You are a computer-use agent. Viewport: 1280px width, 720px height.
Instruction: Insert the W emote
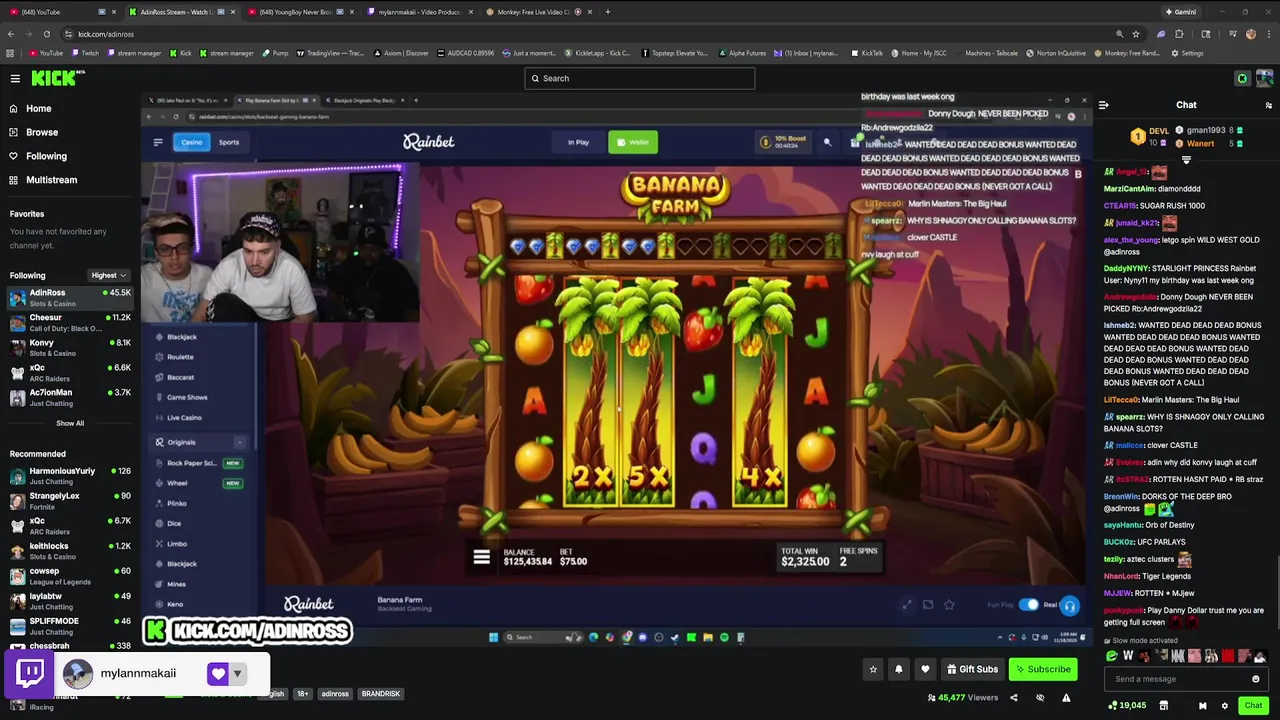click(x=1128, y=656)
